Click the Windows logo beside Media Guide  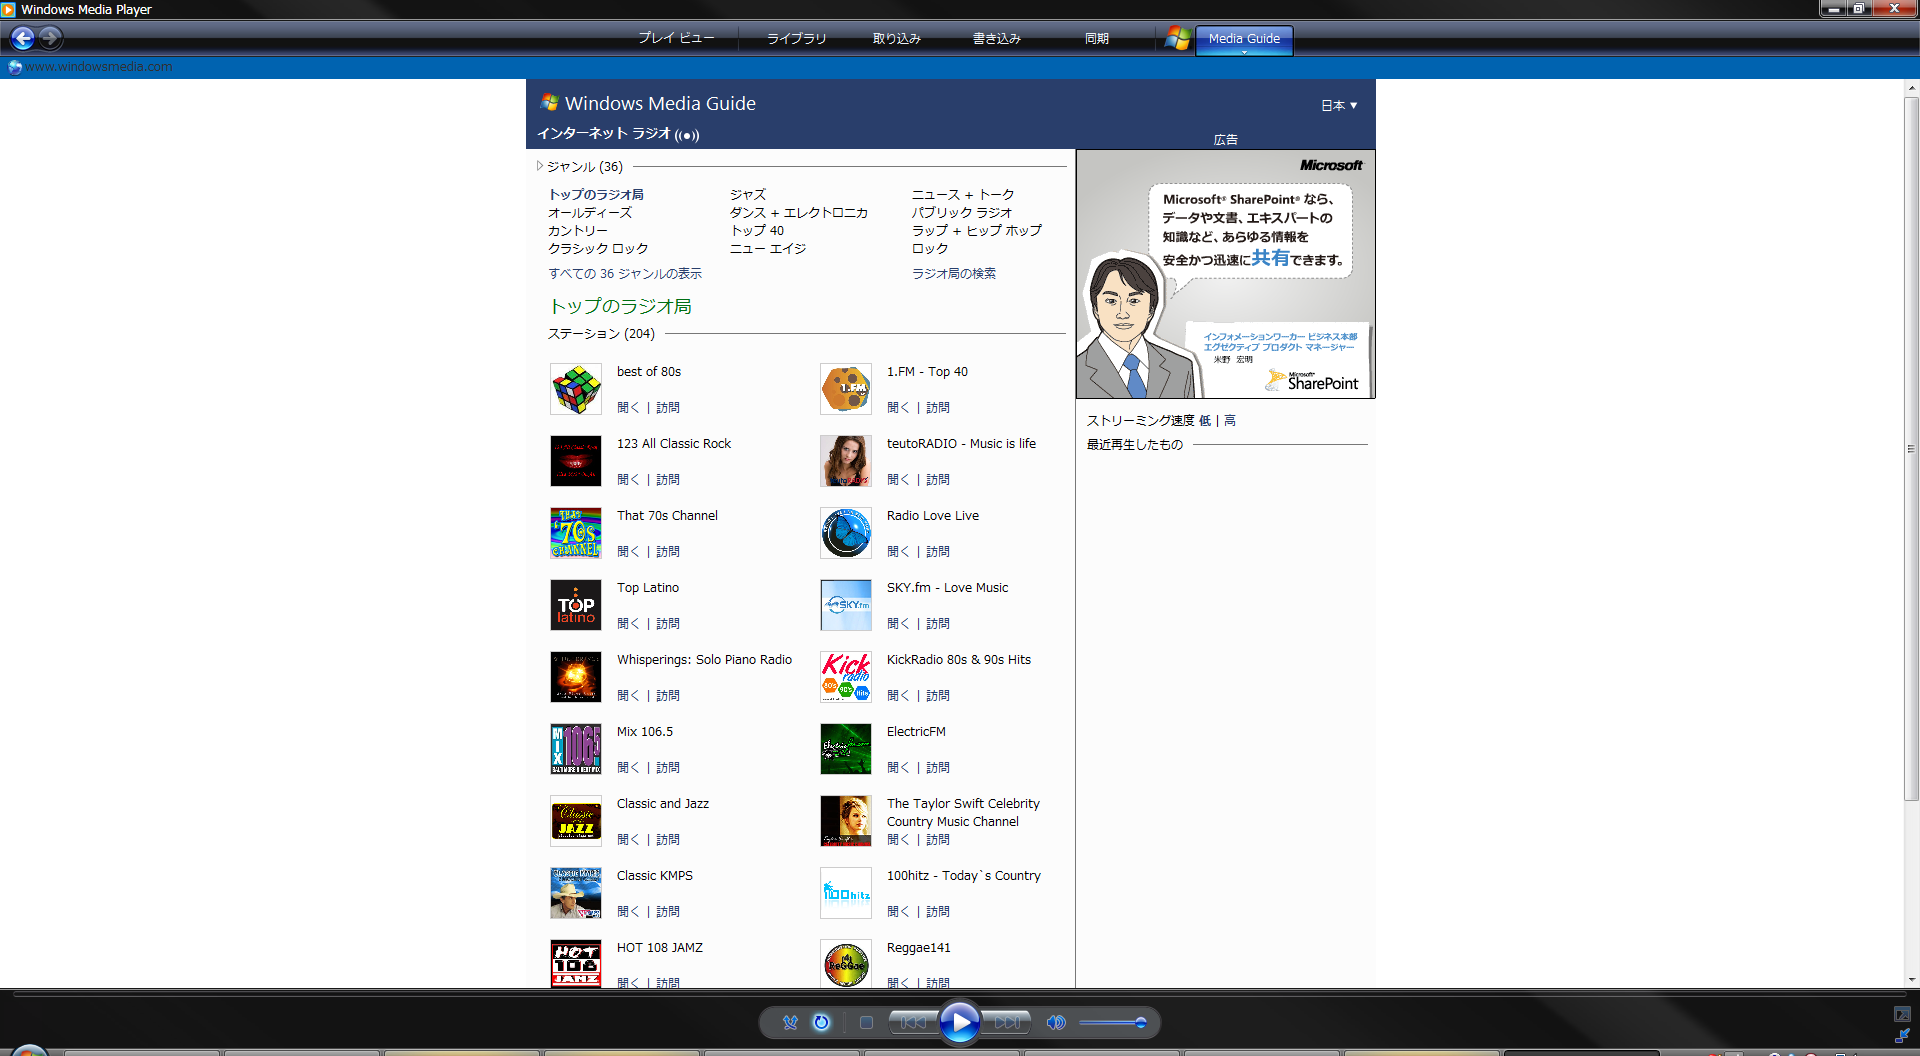1178,39
